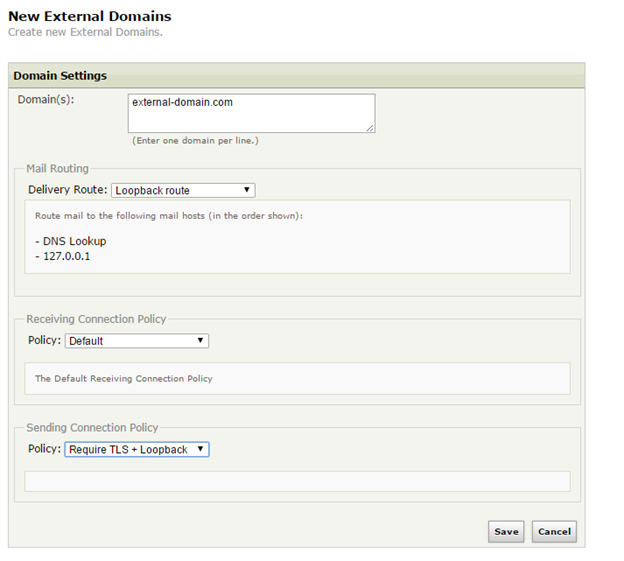Select the Domain Settings section header
This screenshot has height=561, width=624.
pyautogui.click(x=60, y=76)
